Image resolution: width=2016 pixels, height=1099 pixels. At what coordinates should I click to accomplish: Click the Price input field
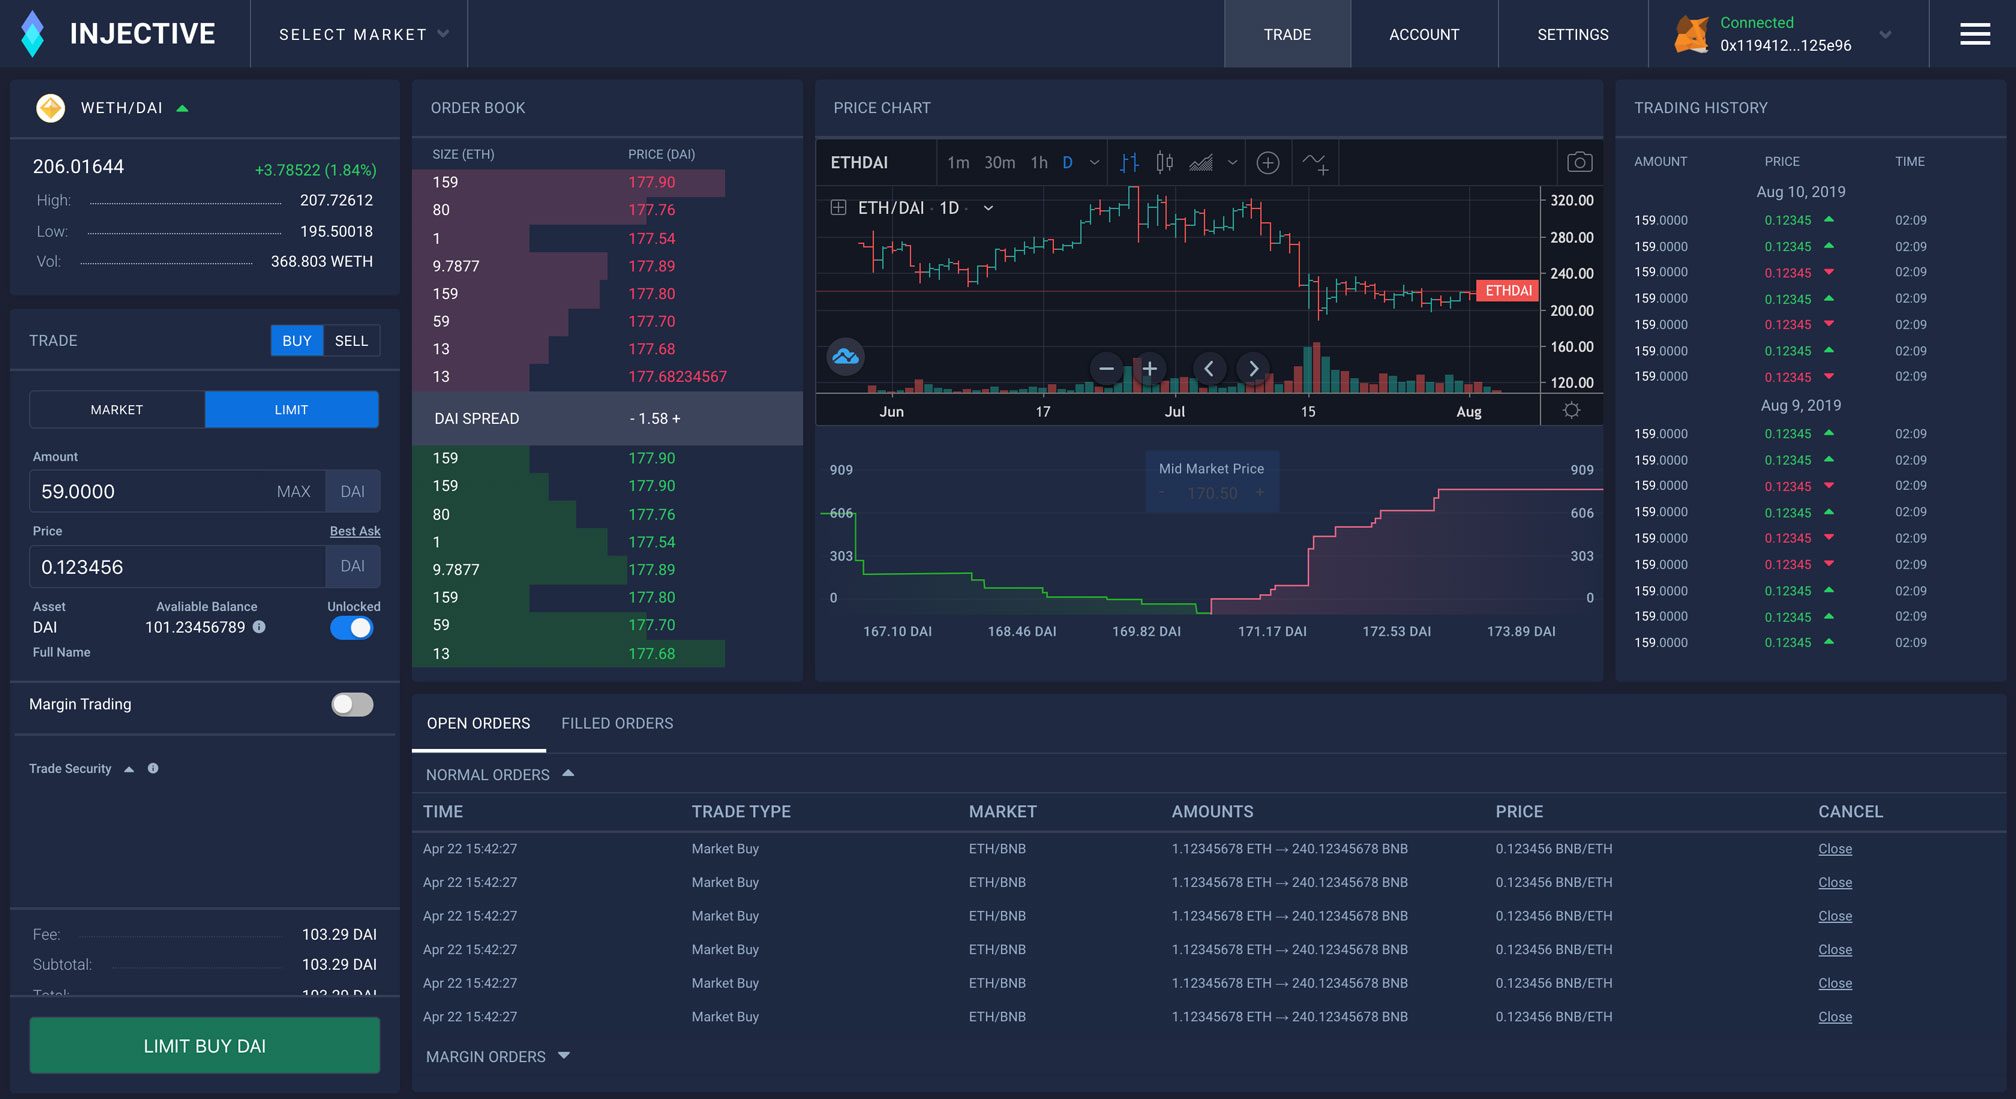pos(177,567)
